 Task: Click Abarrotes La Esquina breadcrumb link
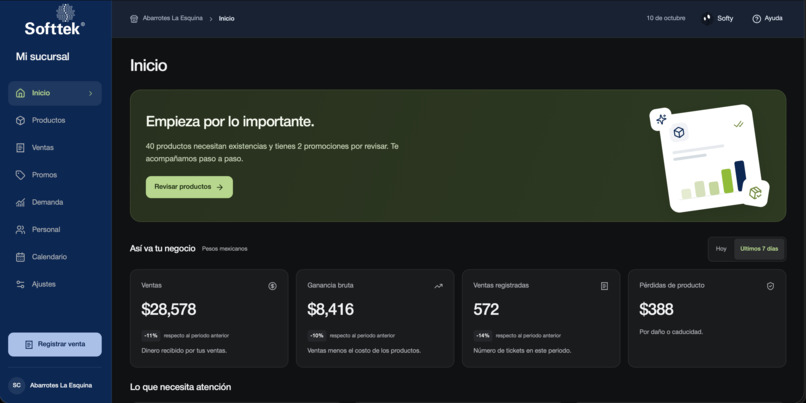[x=173, y=19]
